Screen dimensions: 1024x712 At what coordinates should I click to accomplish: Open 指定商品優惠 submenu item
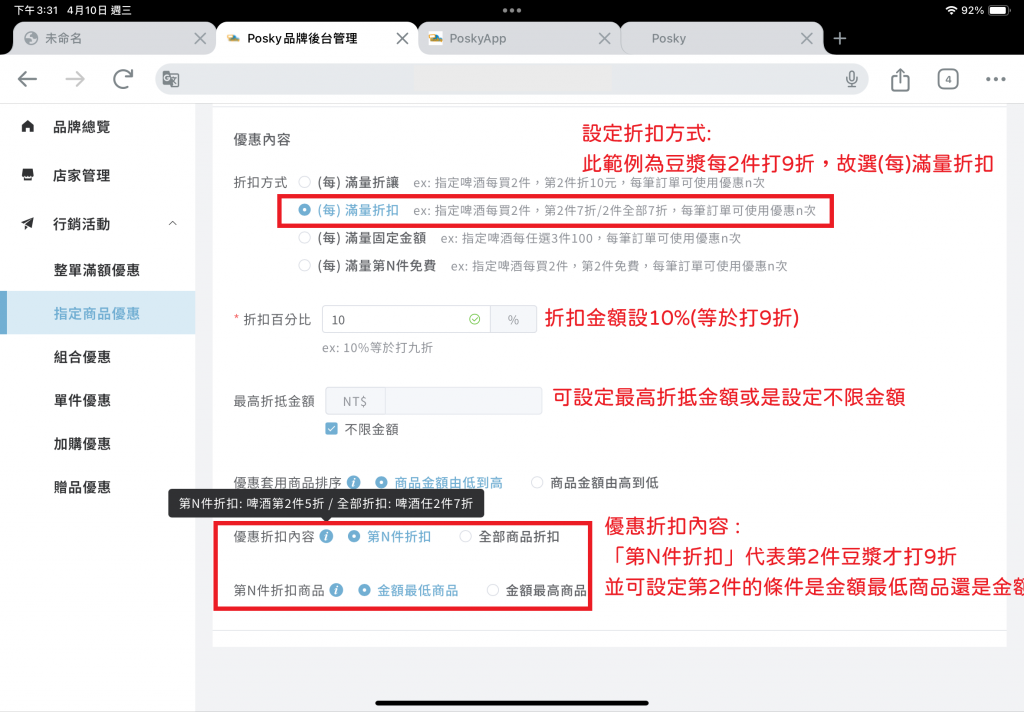point(98,313)
